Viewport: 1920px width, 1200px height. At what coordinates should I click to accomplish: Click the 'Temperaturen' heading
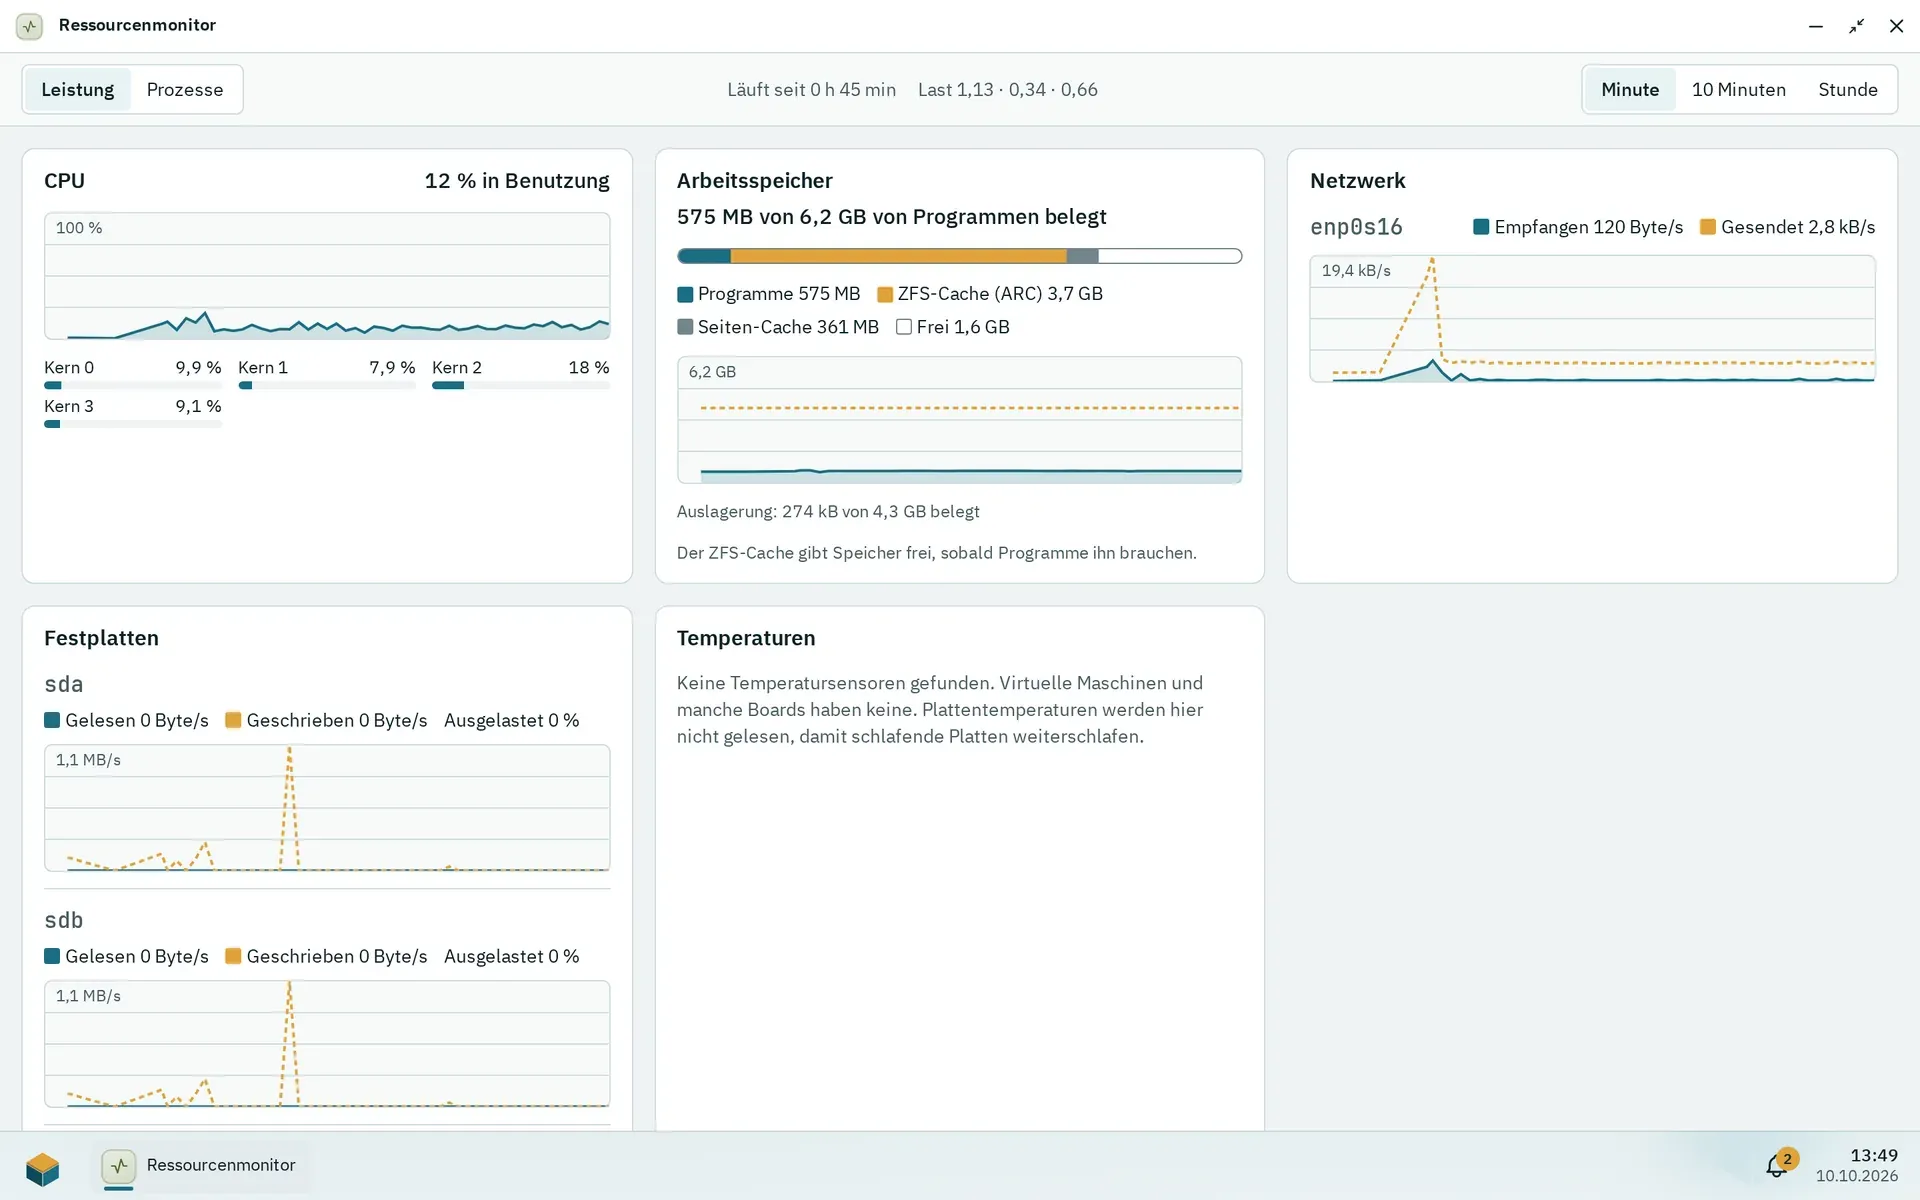tap(746, 638)
